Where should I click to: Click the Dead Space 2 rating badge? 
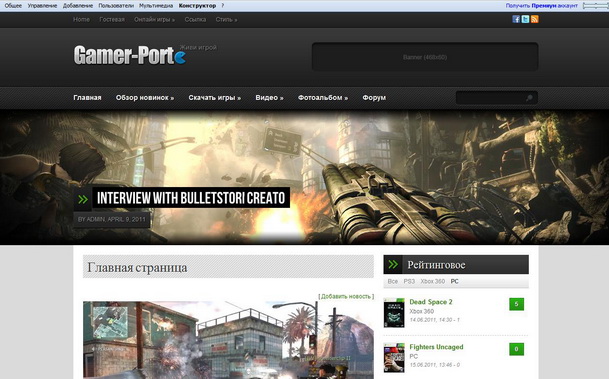tap(516, 304)
